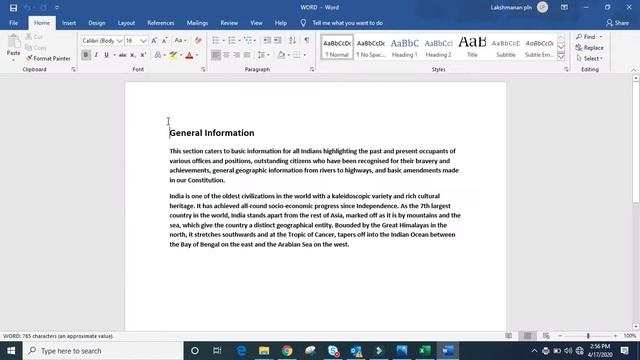The image size is (640, 360).
Task: Open the line spacing dropdown
Action: point(263,55)
